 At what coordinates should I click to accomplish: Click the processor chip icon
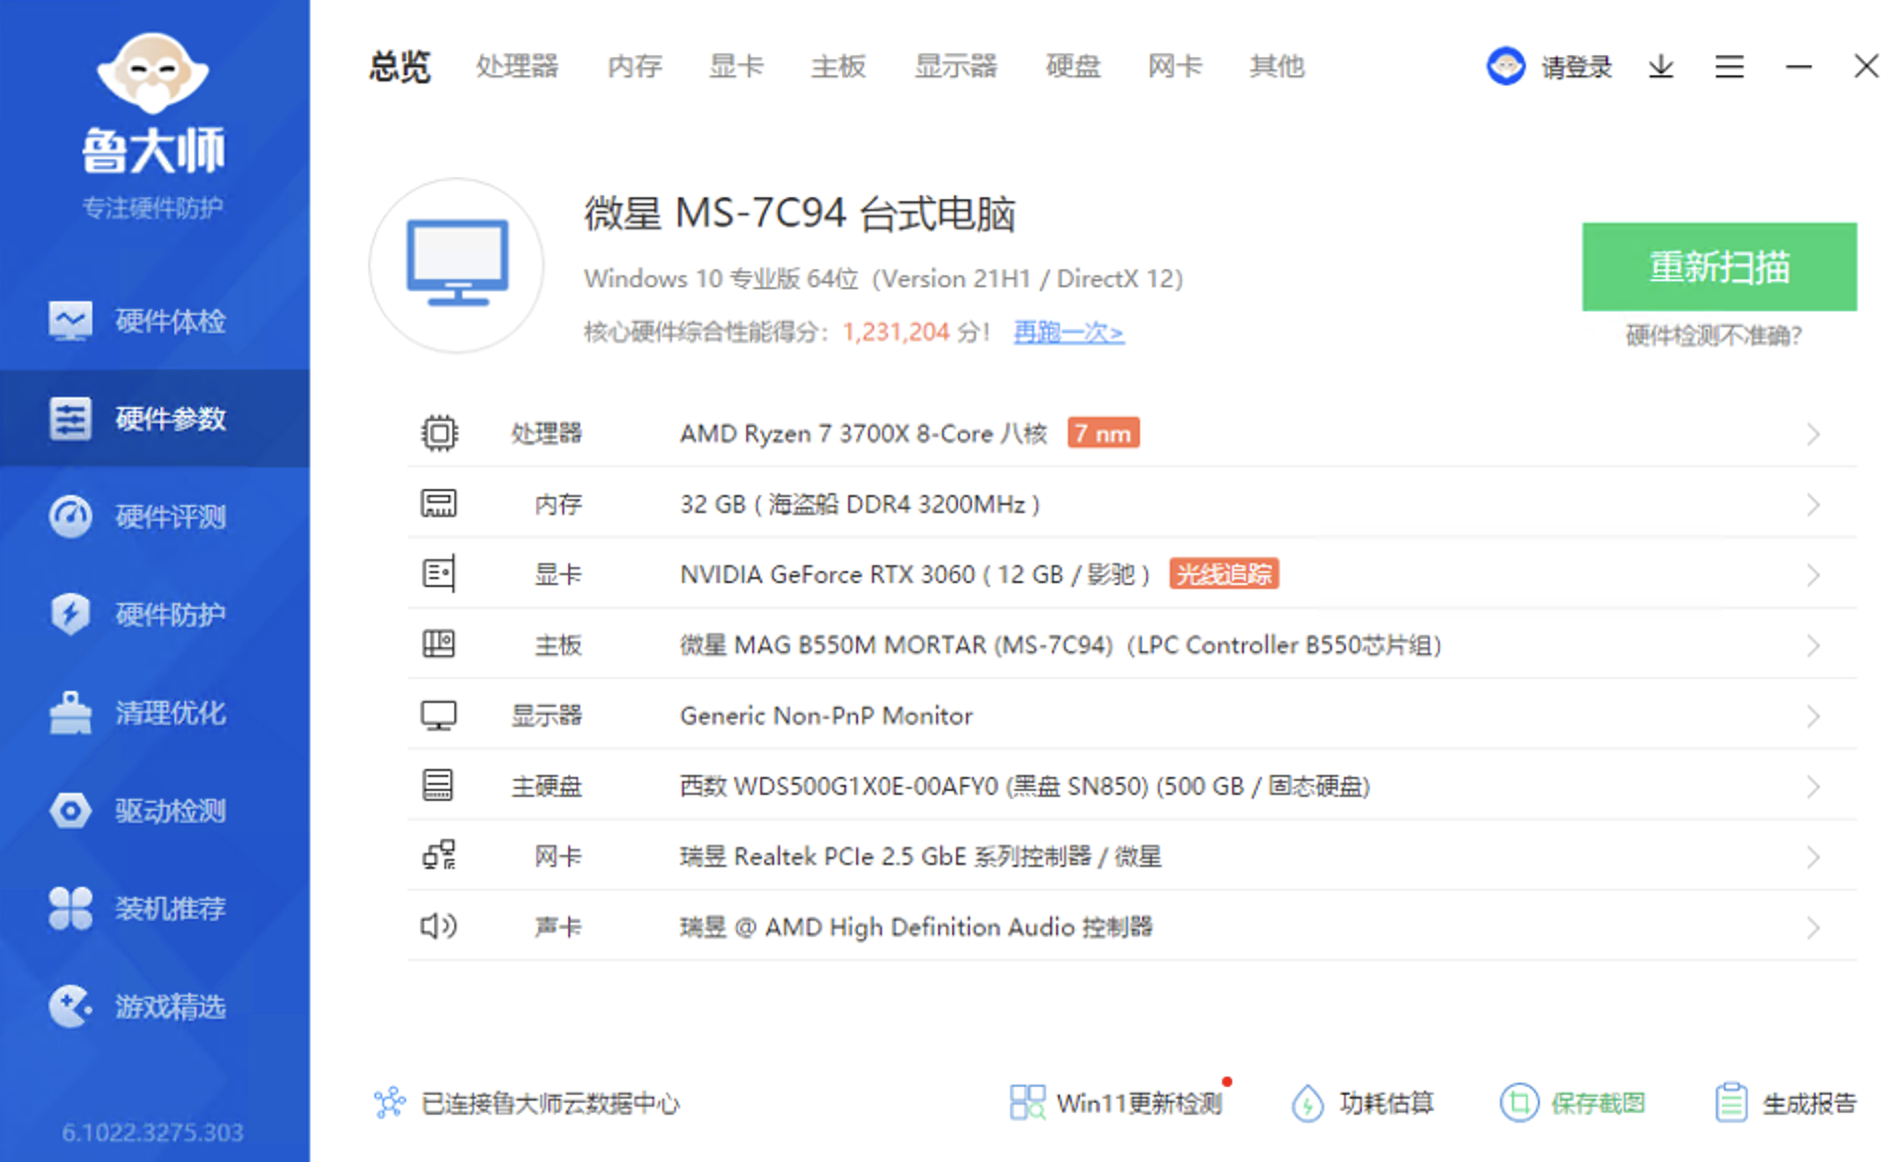(x=439, y=433)
